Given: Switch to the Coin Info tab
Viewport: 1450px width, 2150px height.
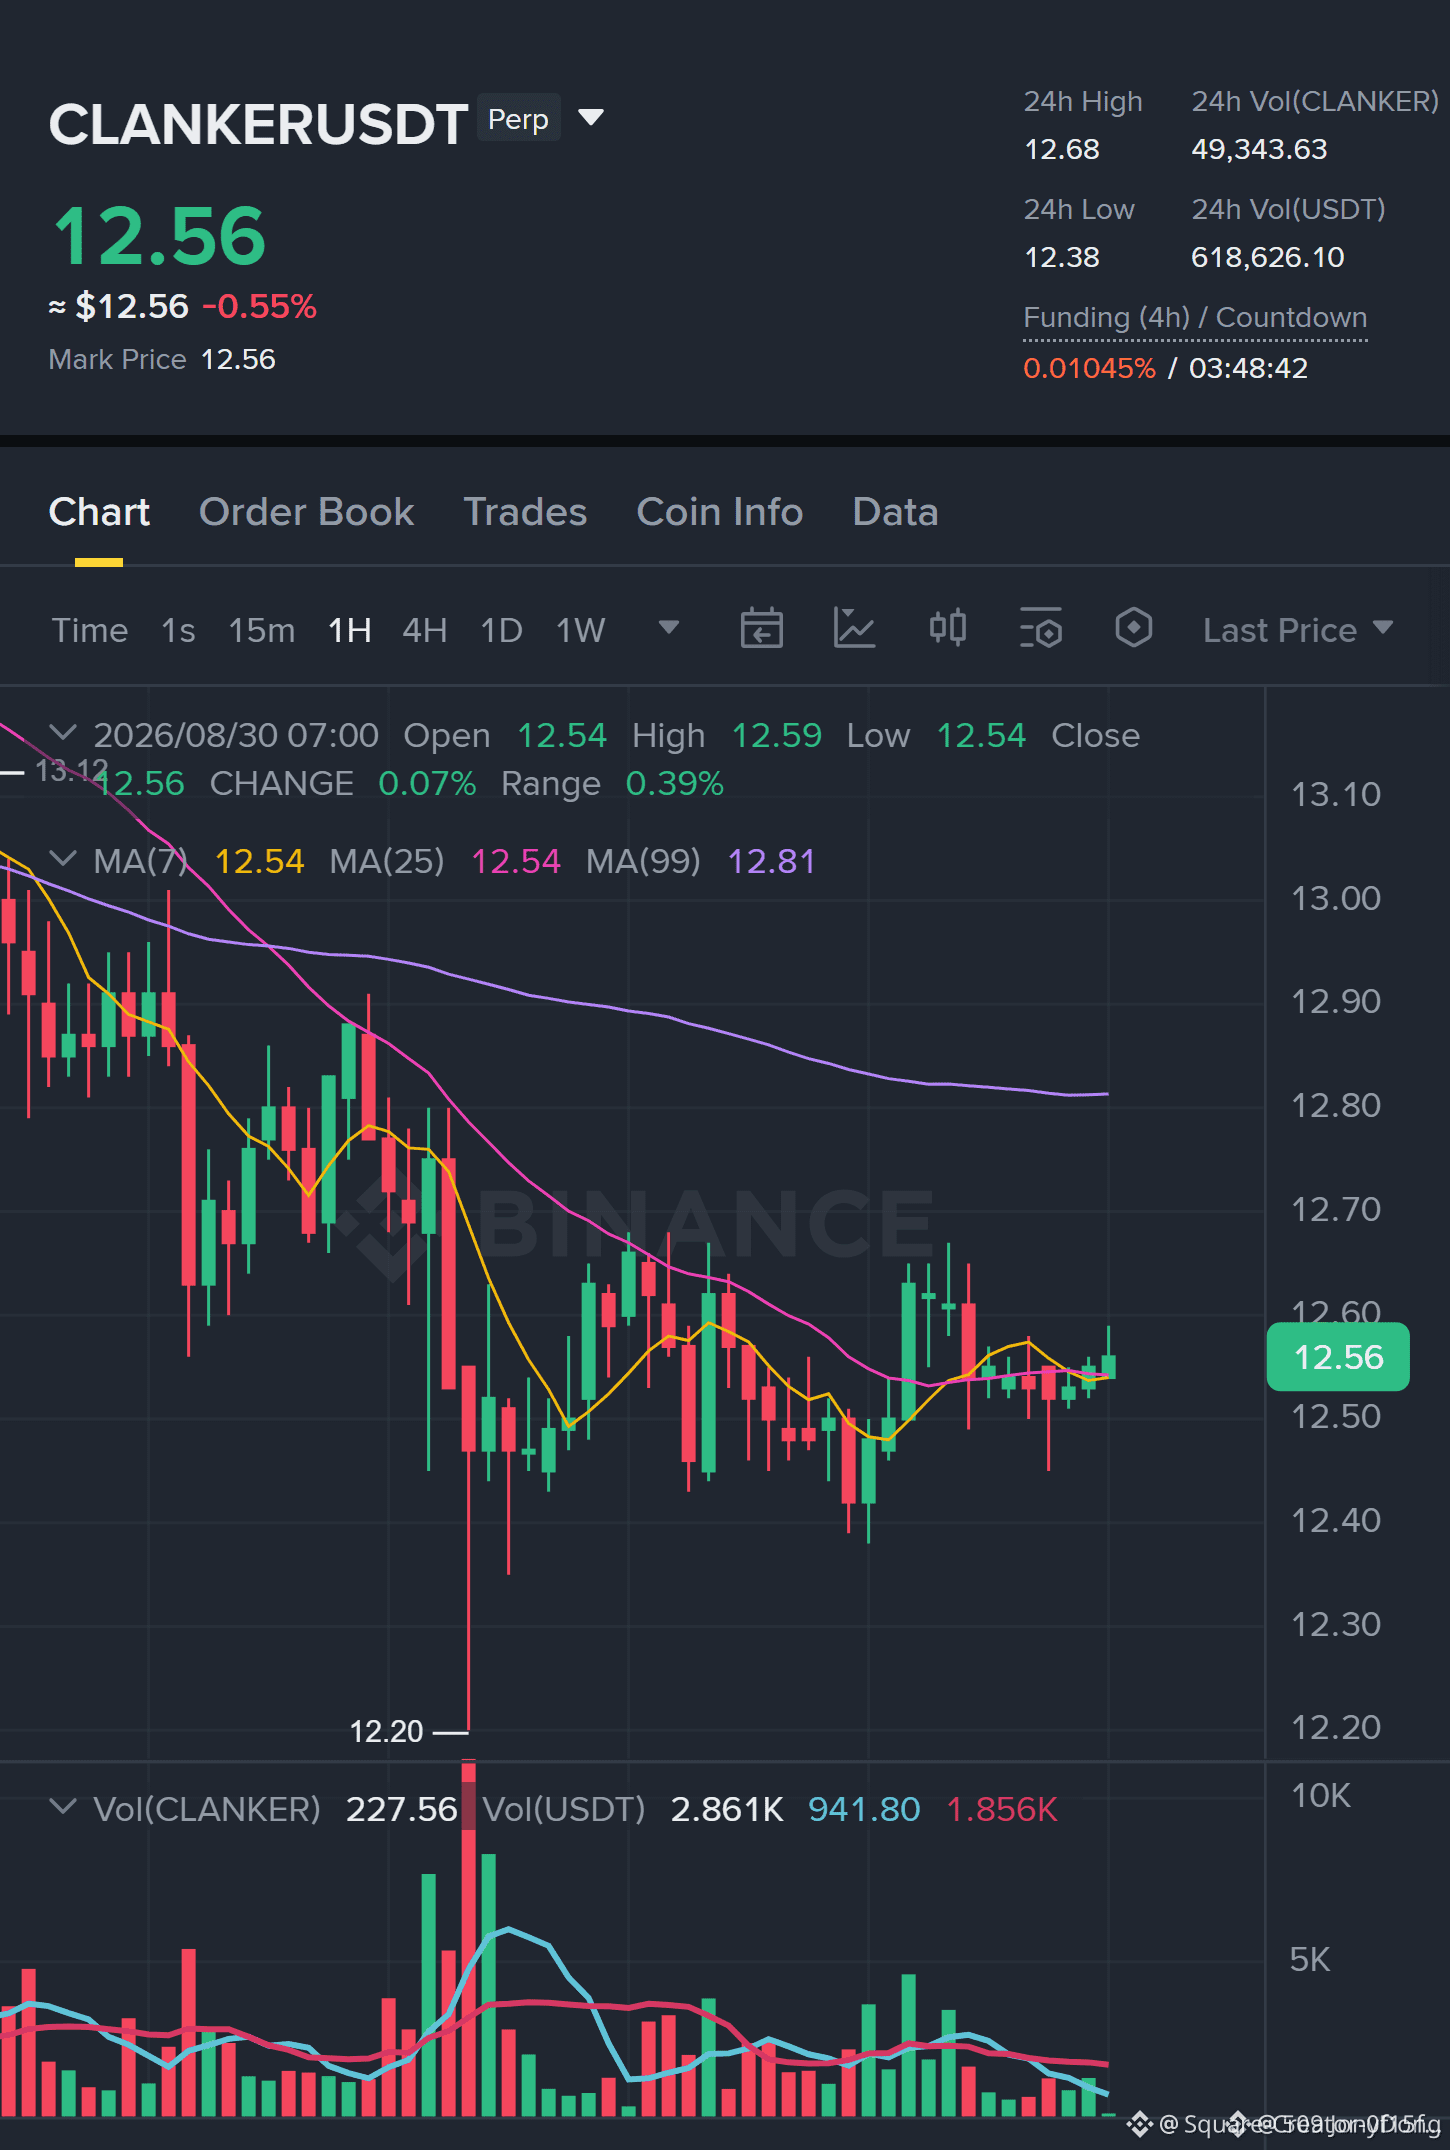Looking at the screenshot, I should [720, 512].
